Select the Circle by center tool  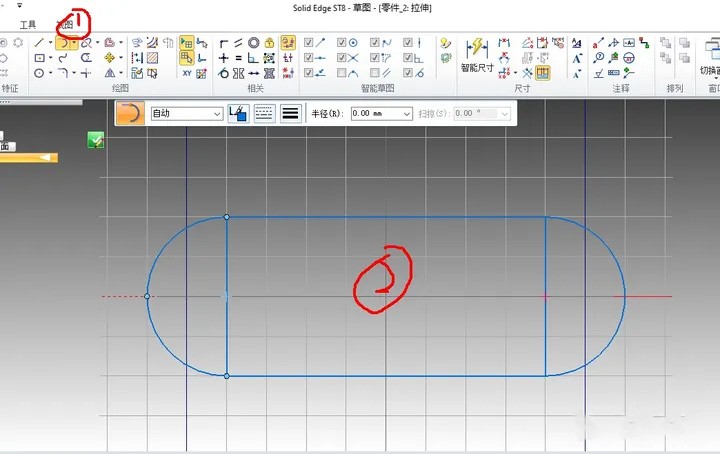tap(39, 73)
